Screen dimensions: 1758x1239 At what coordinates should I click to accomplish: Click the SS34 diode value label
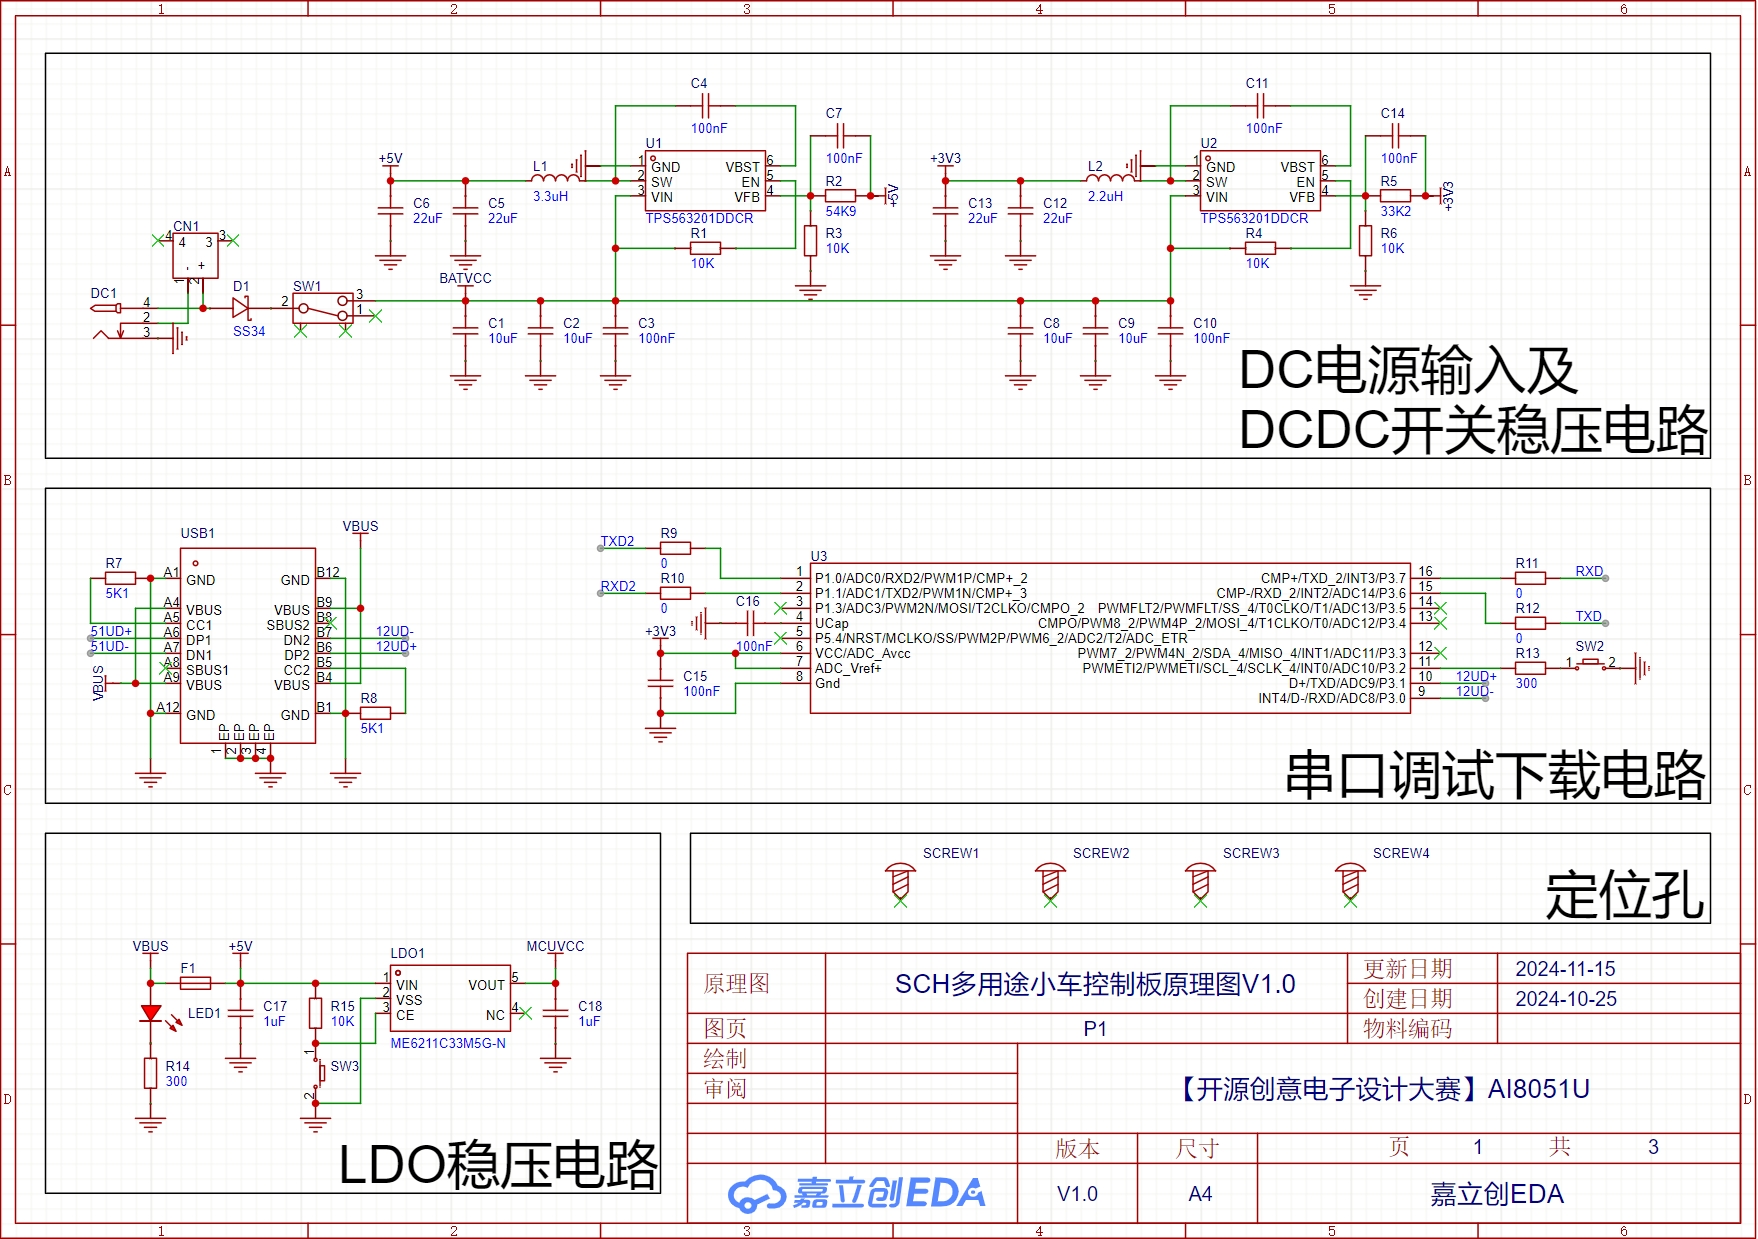pyautogui.click(x=249, y=331)
